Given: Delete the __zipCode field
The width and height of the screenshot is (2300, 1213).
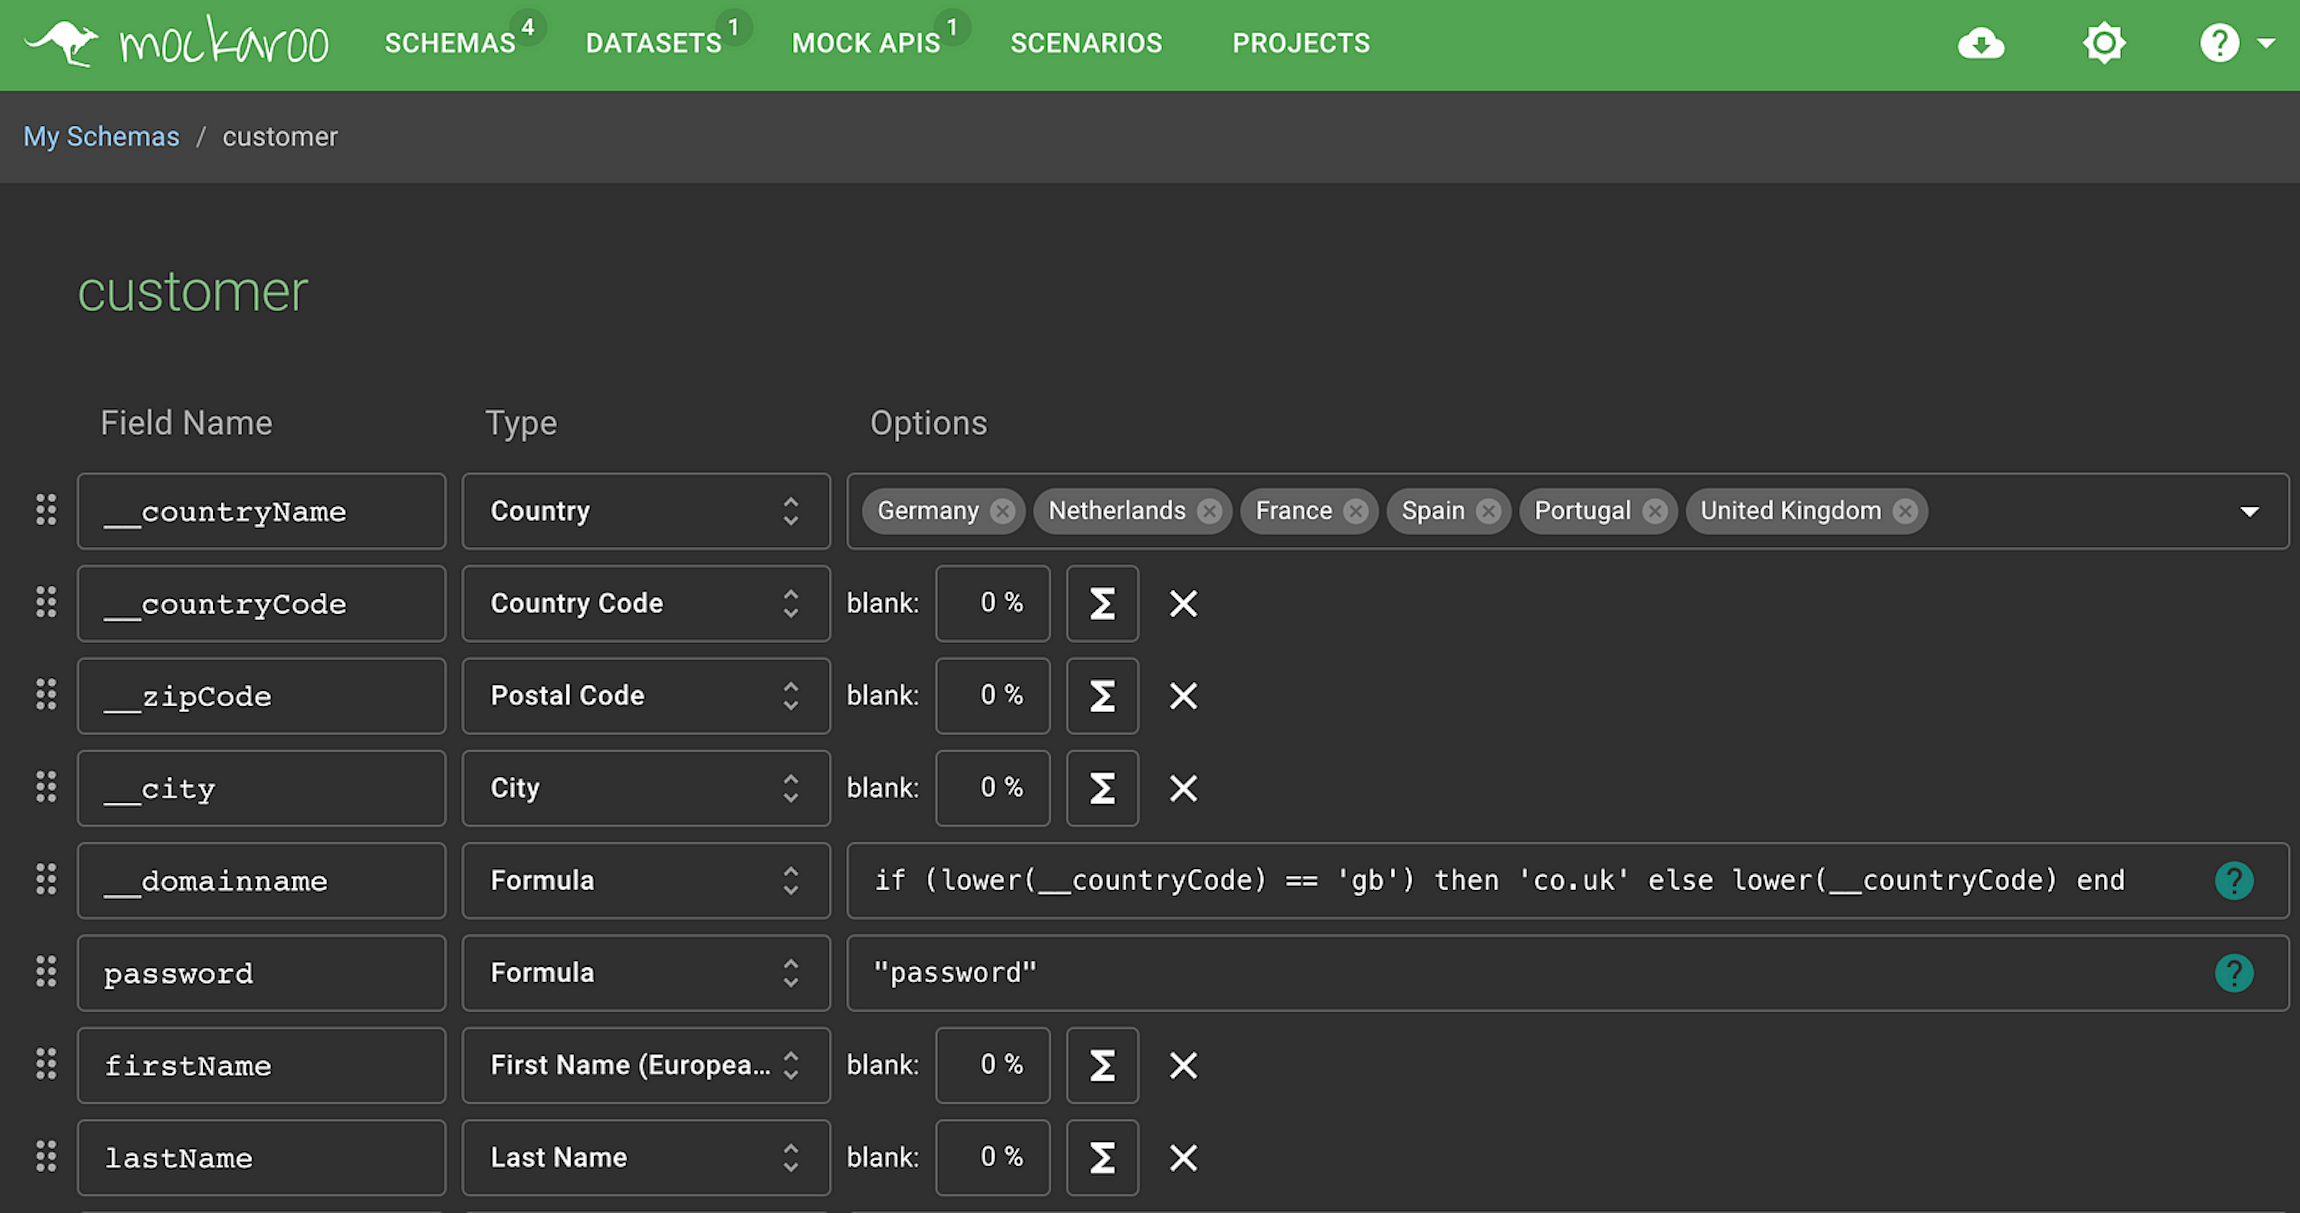Looking at the screenshot, I should (1183, 695).
